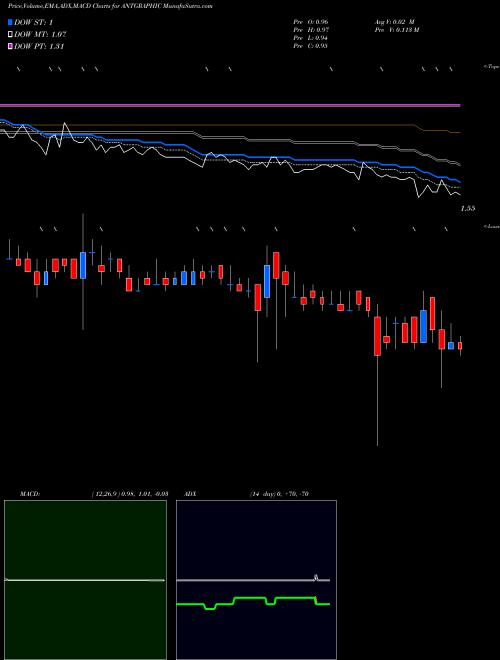Click the '<-Tops' marker label

491,67
